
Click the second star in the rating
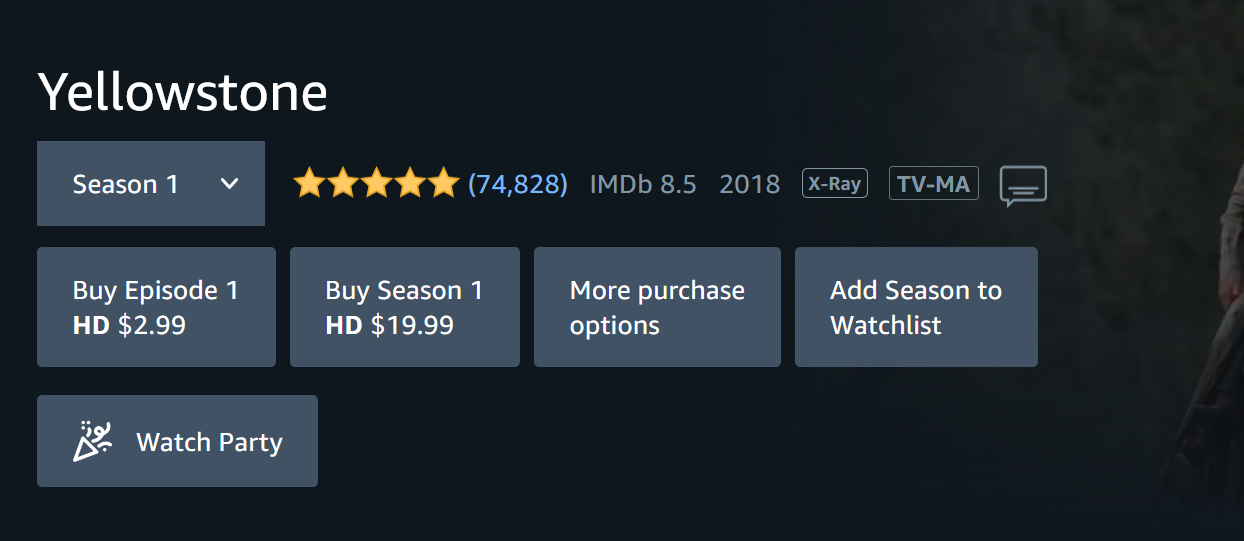coord(342,184)
